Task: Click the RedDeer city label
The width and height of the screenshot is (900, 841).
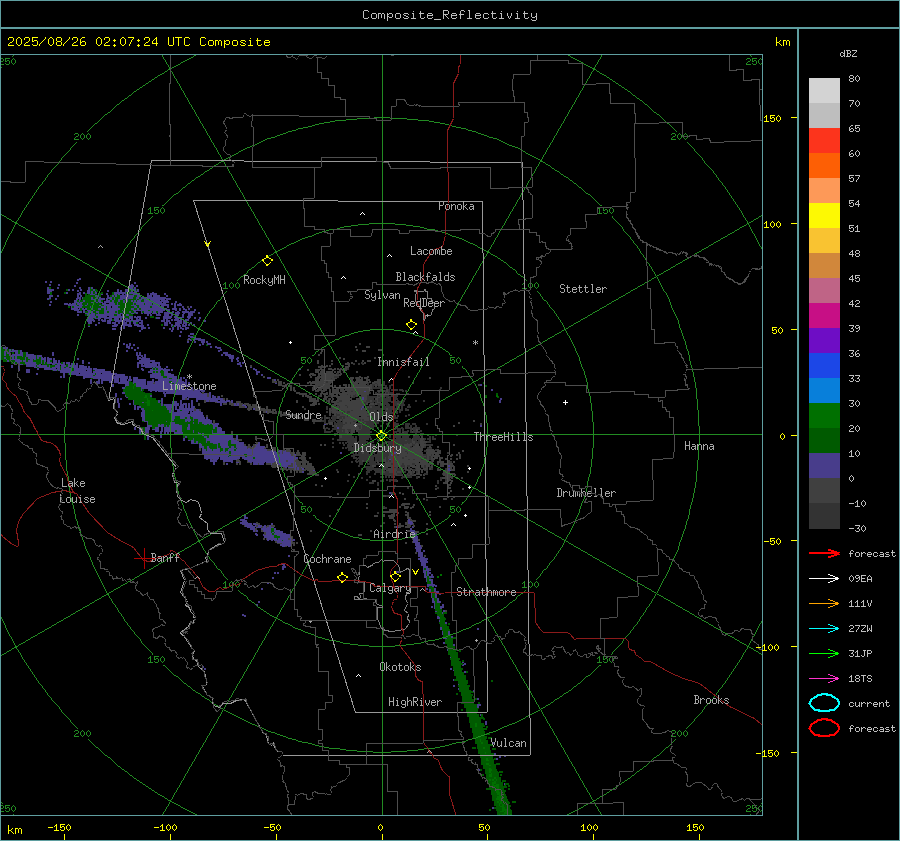Action: [x=424, y=303]
